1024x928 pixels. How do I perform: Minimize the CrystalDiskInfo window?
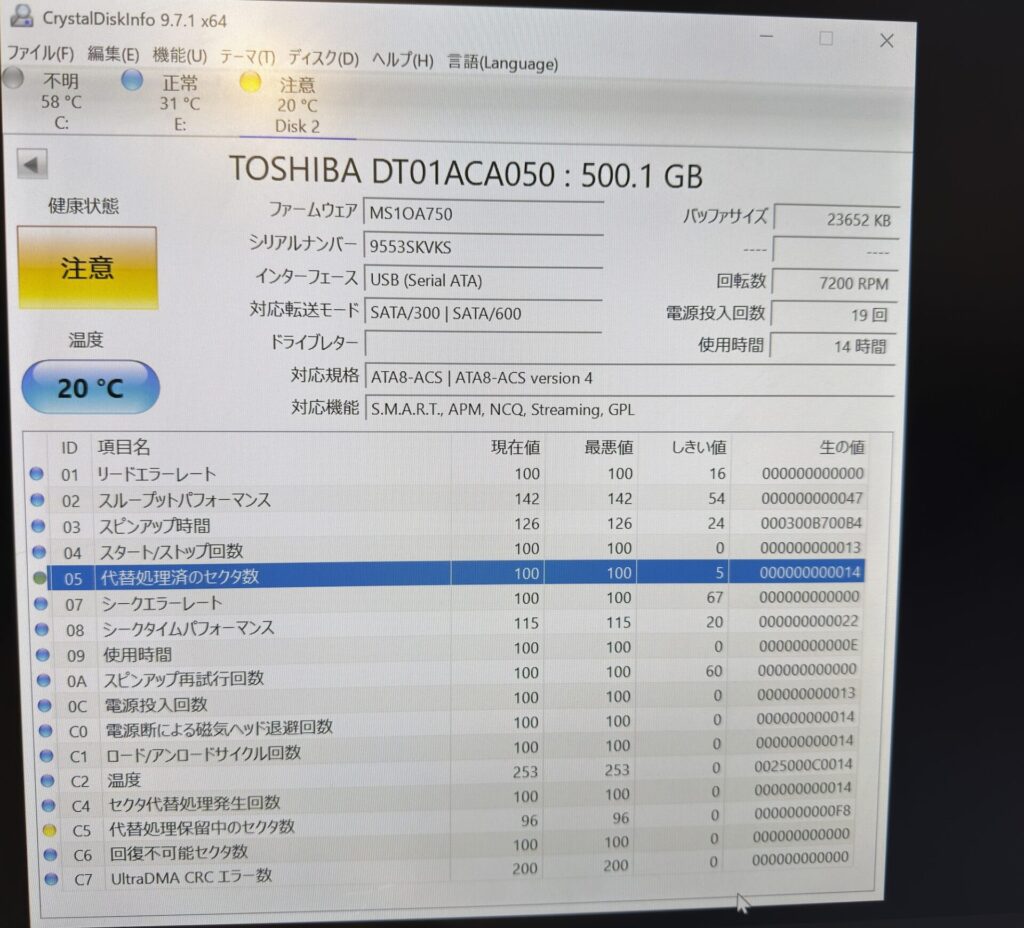pyautogui.click(x=767, y=37)
